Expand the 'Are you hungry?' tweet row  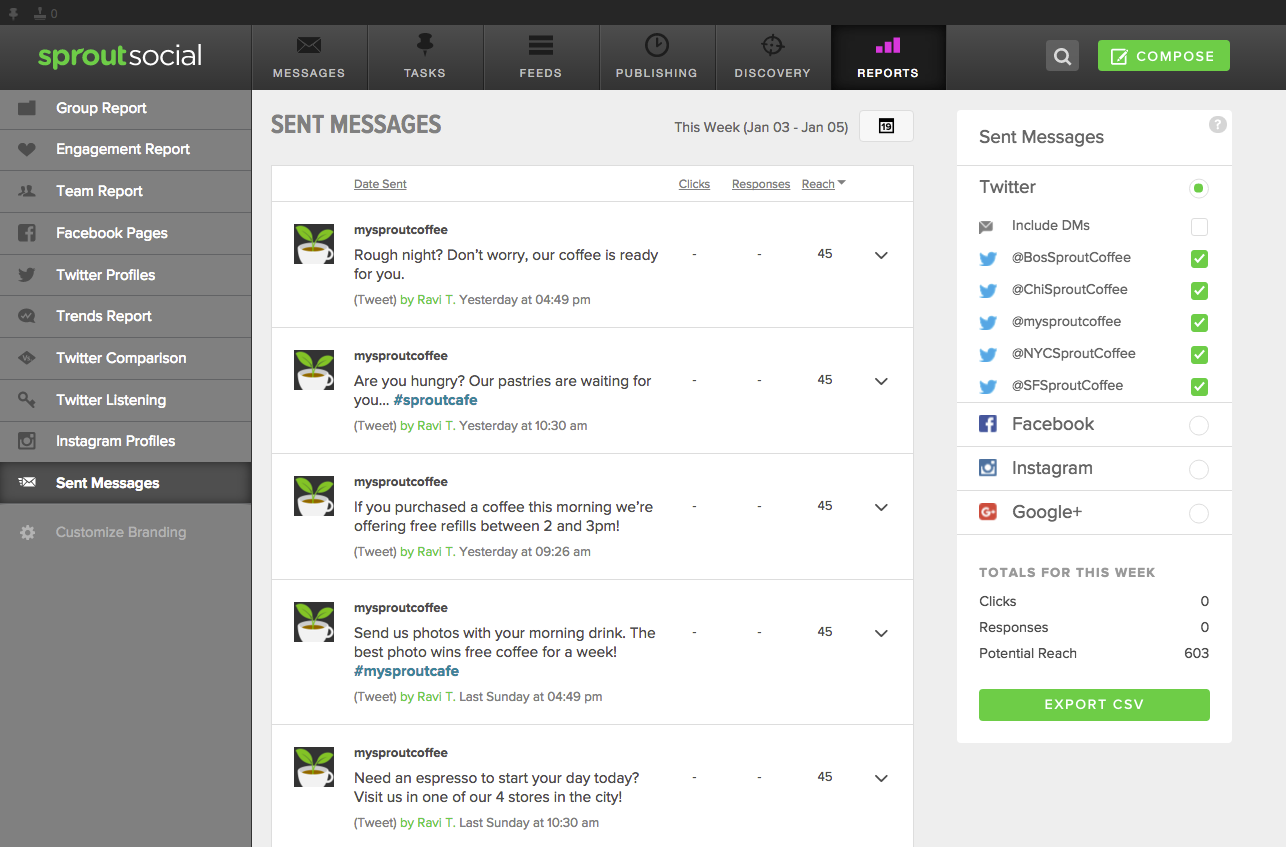[881, 381]
